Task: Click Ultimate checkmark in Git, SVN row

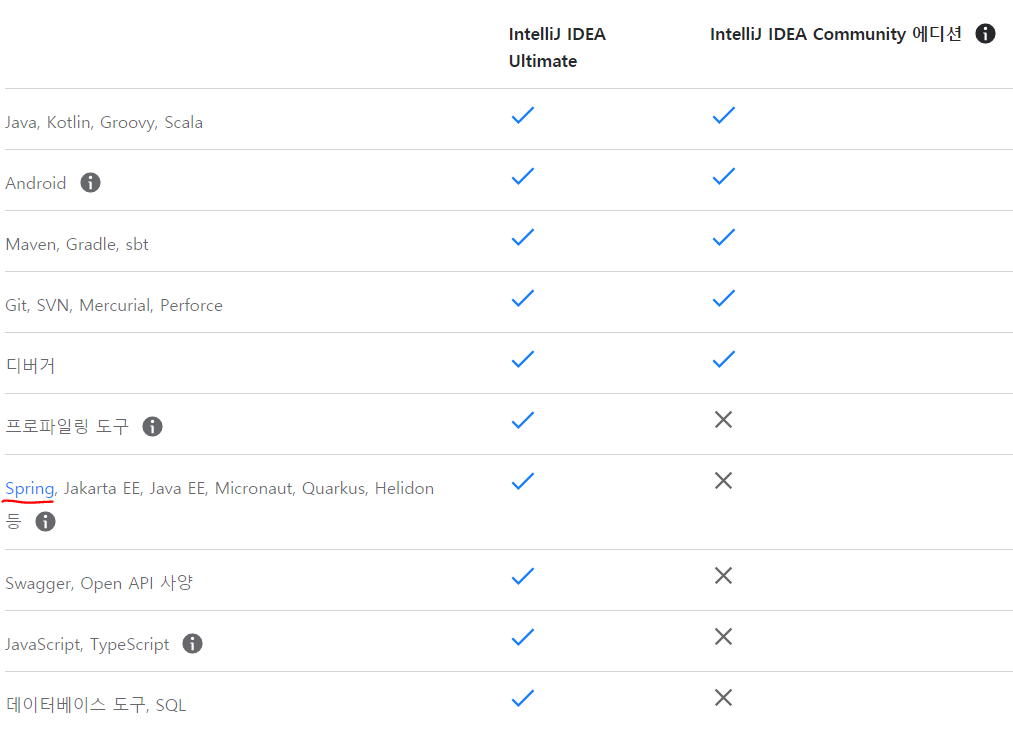Action: [x=522, y=298]
